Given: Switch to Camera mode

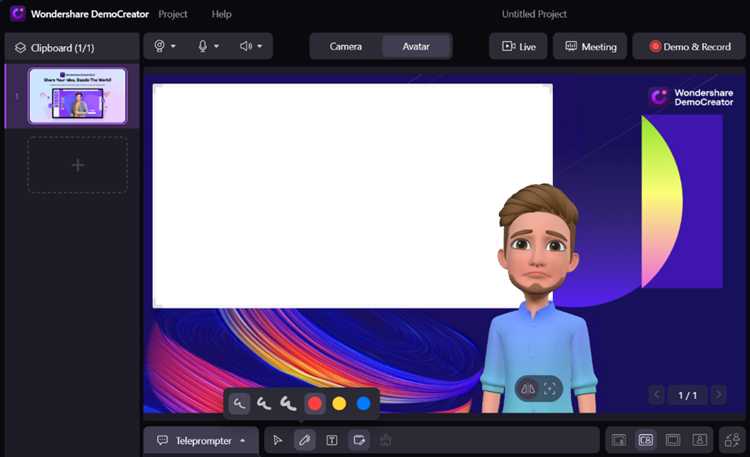Looking at the screenshot, I should 345,46.
